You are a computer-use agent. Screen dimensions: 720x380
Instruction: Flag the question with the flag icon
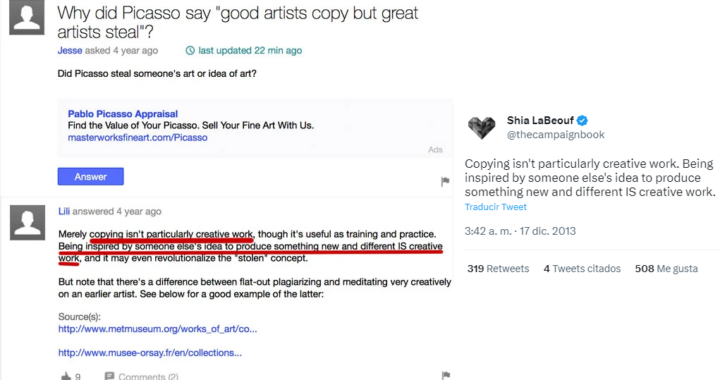tap(444, 181)
